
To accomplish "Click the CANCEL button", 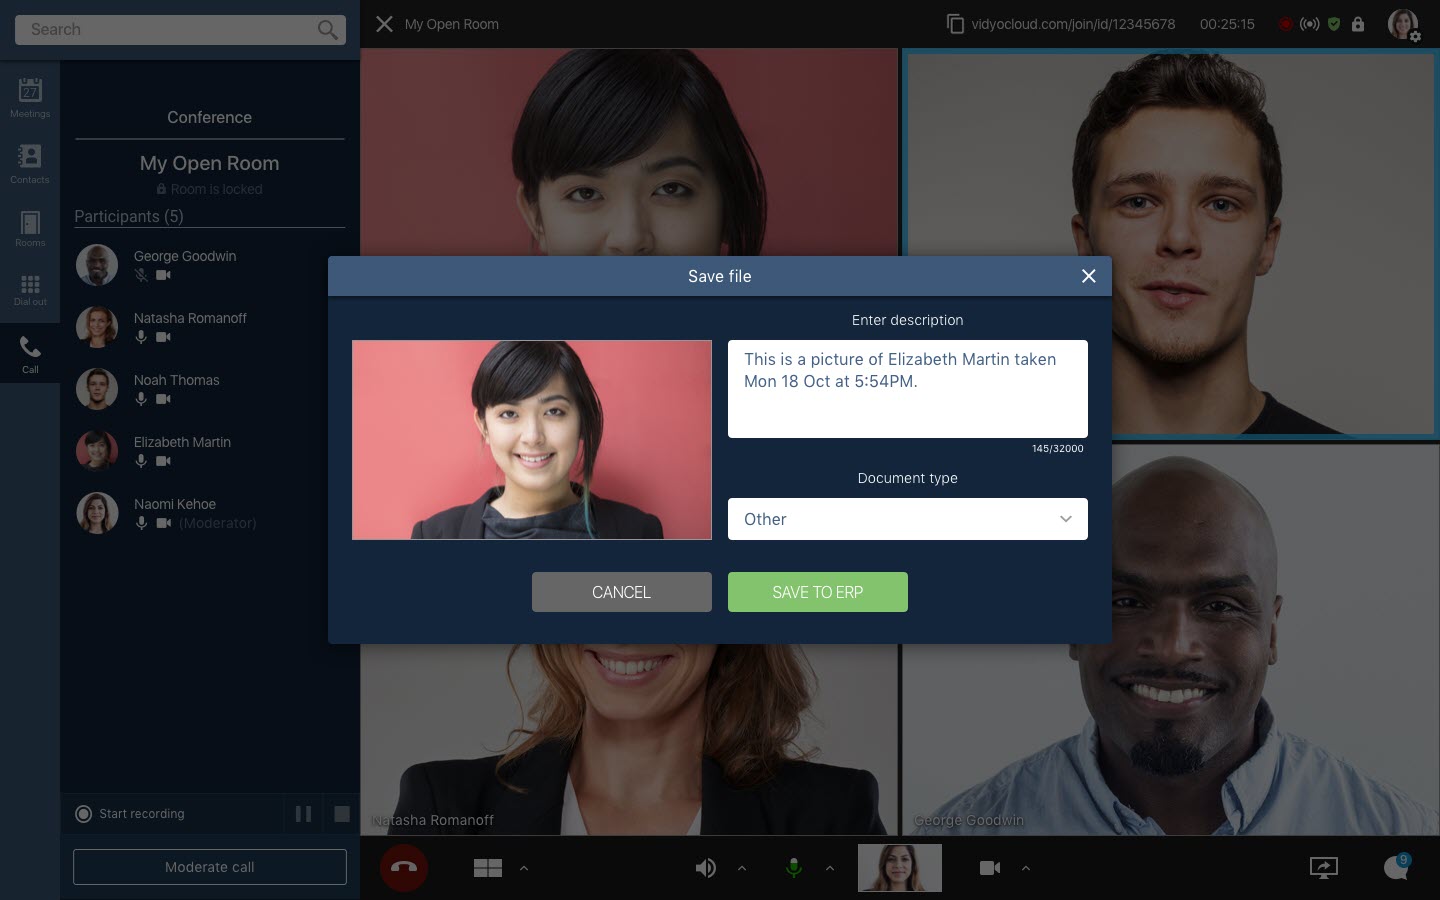I will [x=622, y=592].
